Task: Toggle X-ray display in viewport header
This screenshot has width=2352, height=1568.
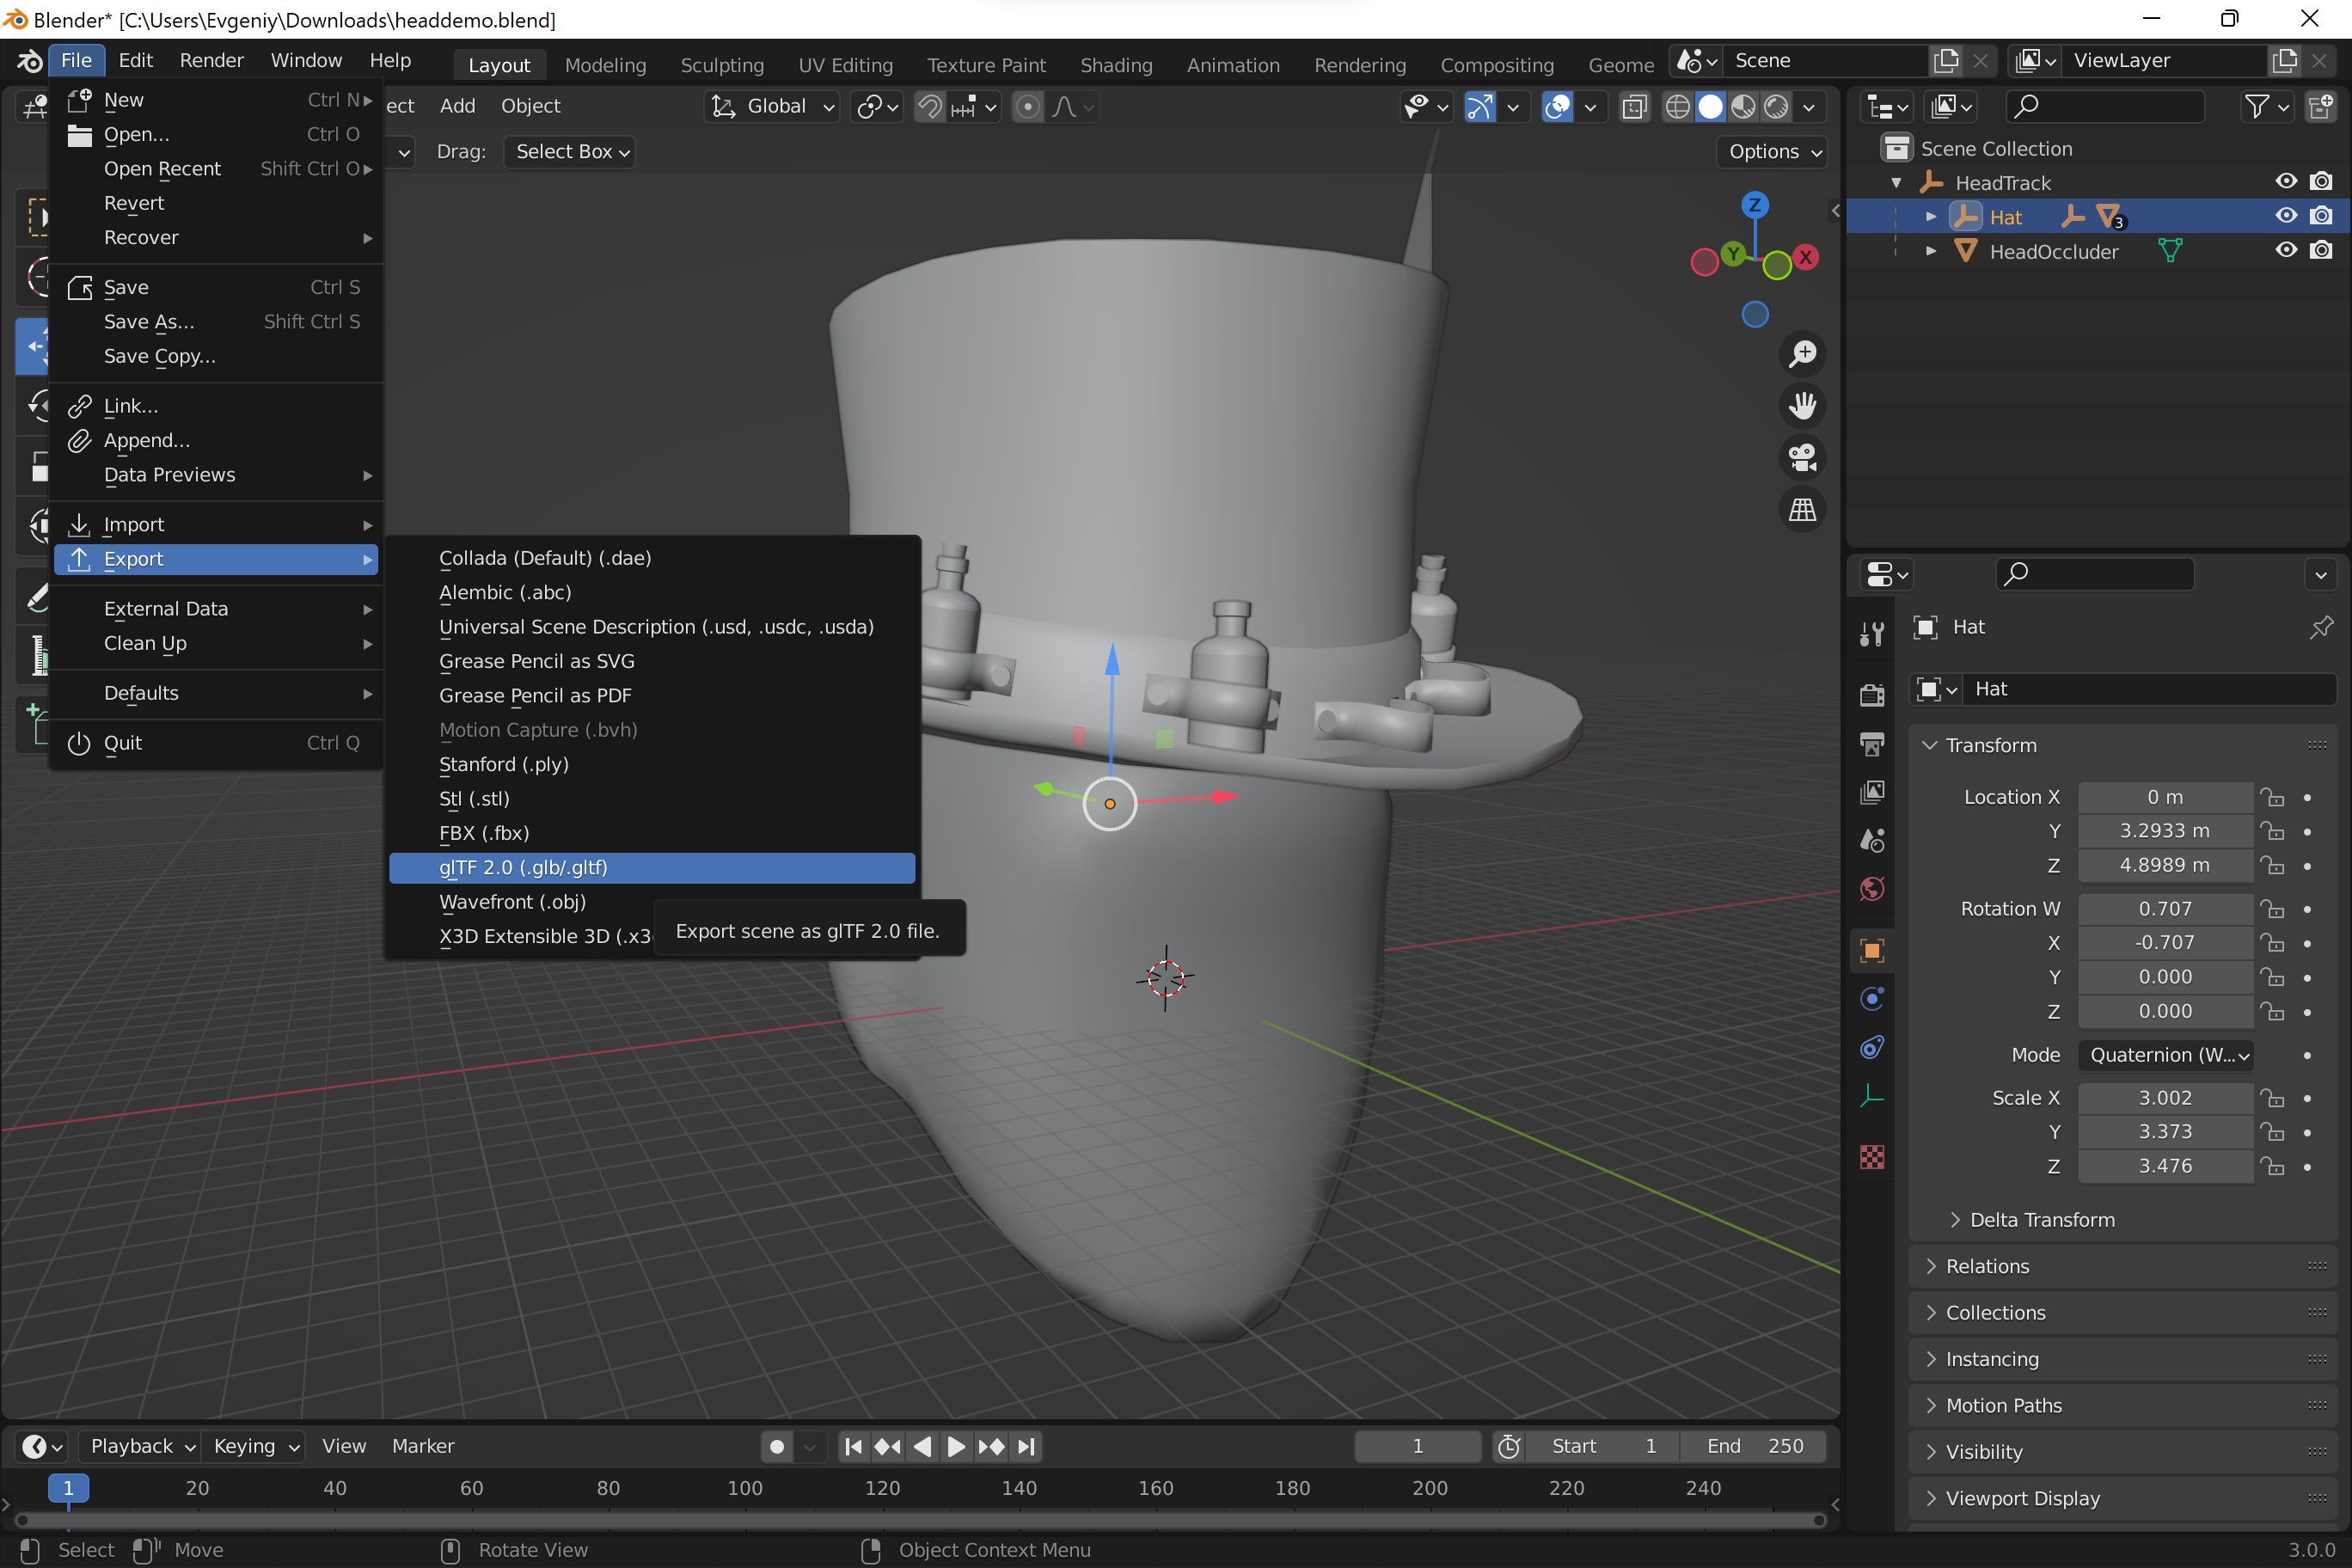Action: (1634, 107)
